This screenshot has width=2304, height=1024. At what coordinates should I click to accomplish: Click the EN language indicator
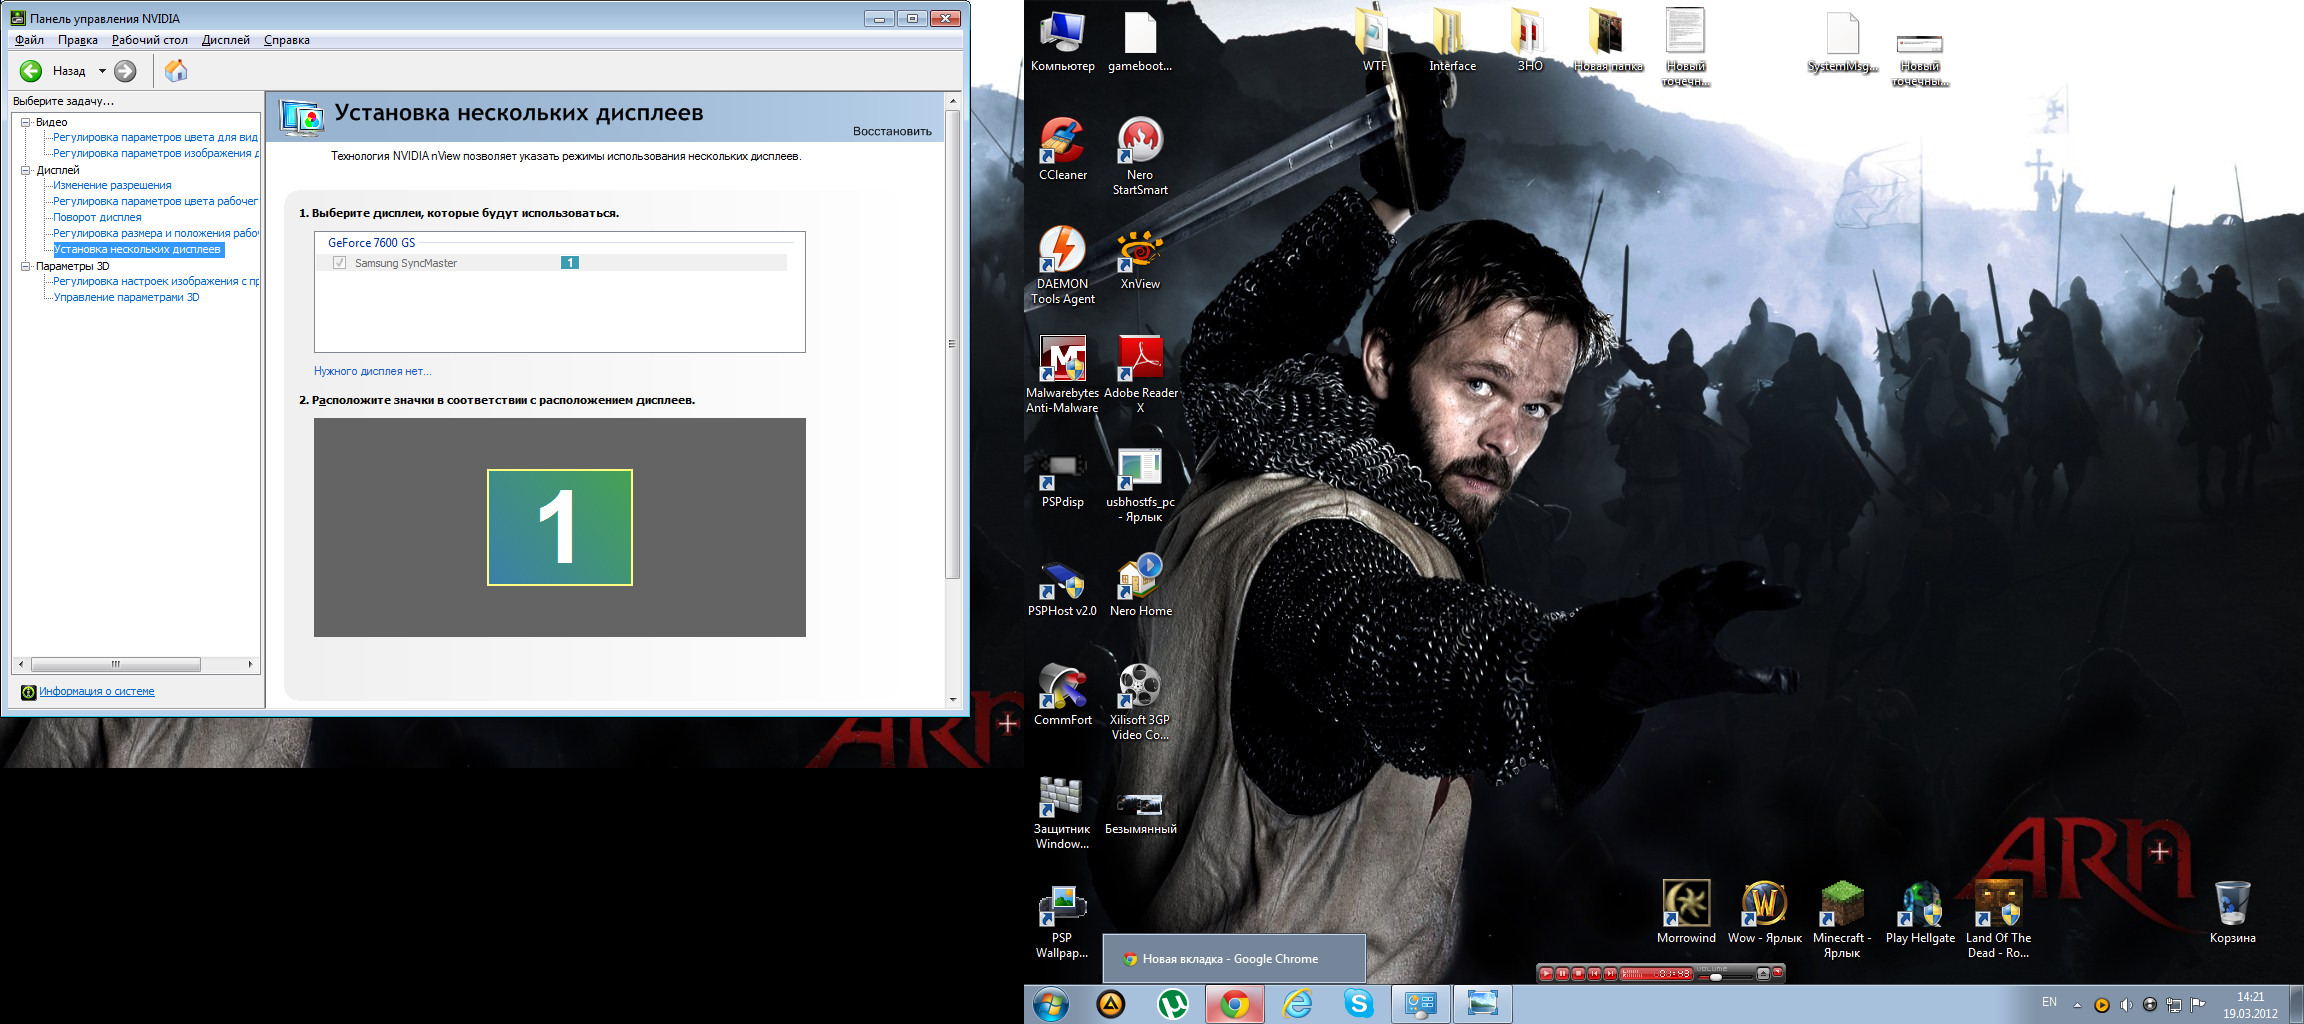[2049, 1002]
